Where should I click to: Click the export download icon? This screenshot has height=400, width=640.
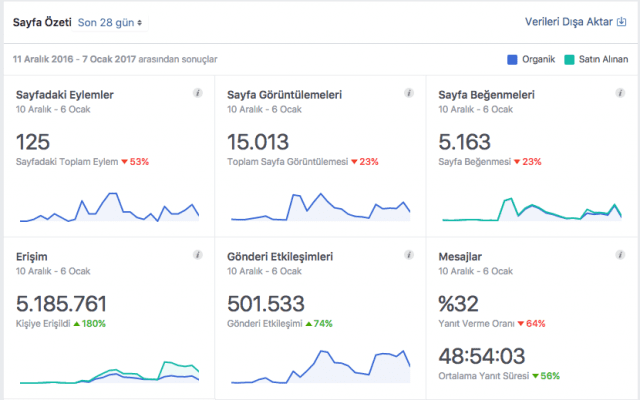[622, 21]
